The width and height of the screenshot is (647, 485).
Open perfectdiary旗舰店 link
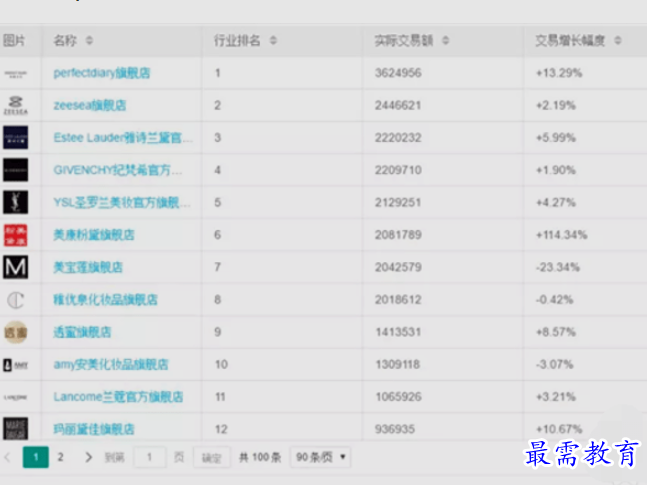(x=102, y=73)
